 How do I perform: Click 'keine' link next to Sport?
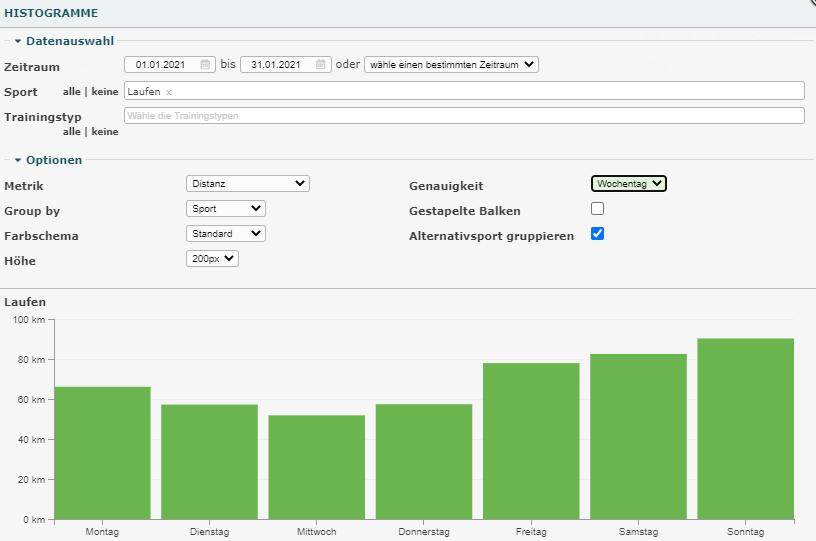tap(105, 92)
